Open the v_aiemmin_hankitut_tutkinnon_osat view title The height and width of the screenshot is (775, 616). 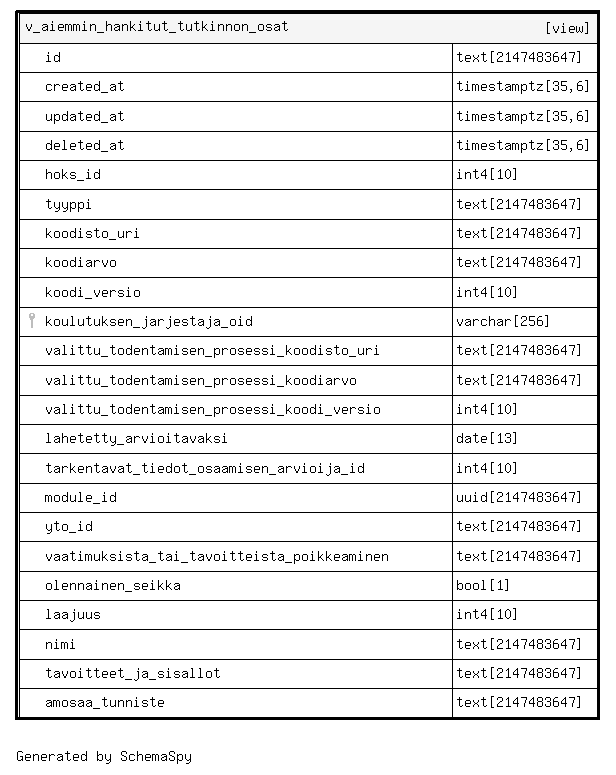(x=157, y=27)
